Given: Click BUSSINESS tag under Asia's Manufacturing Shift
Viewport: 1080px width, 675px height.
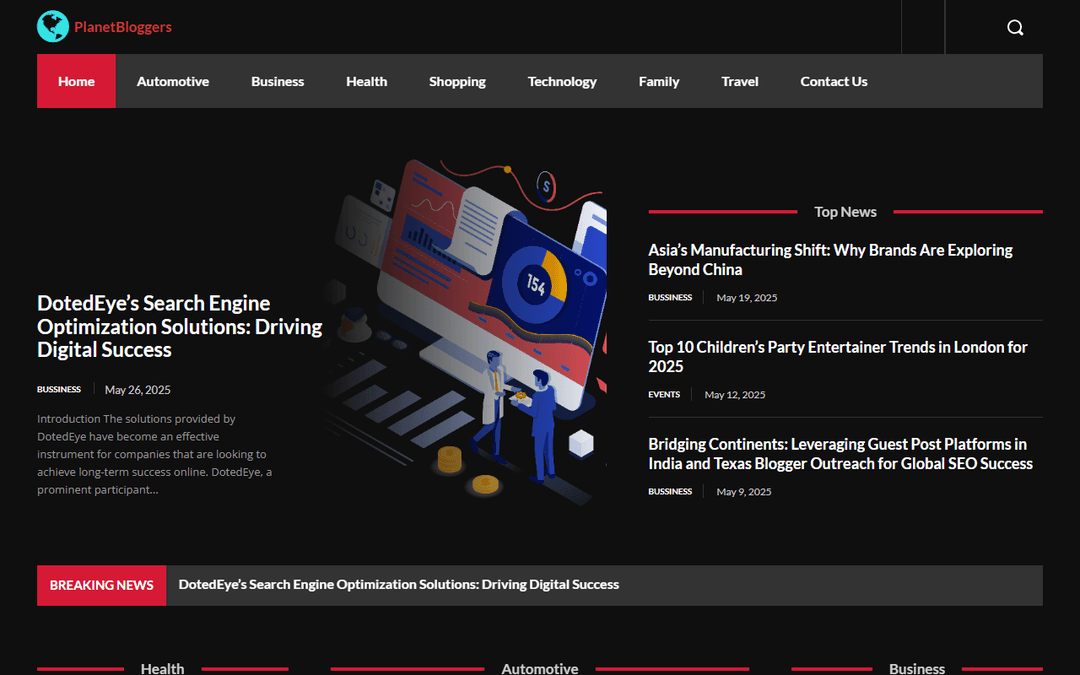Looking at the screenshot, I should (x=670, y=298).
